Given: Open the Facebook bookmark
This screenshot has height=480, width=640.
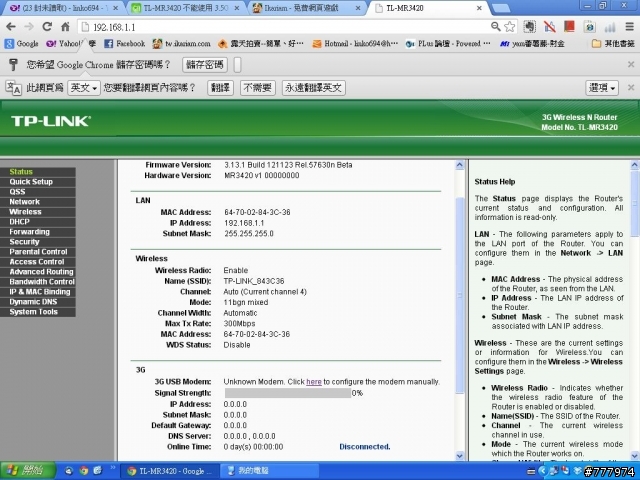Looking at the screenshot, I should [x=125, y=44].
